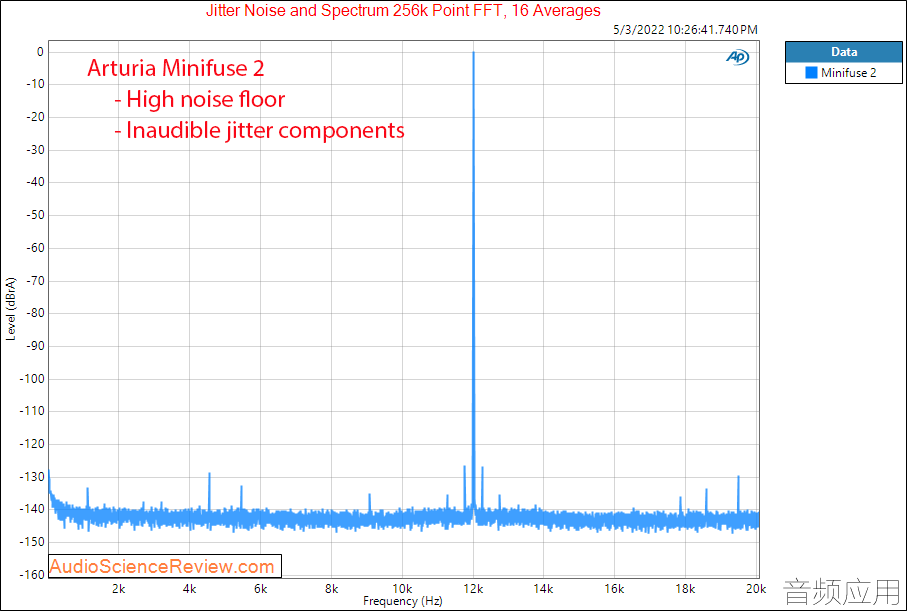
Task: Click the '-90' level tick label
Action: click(33, 346)
